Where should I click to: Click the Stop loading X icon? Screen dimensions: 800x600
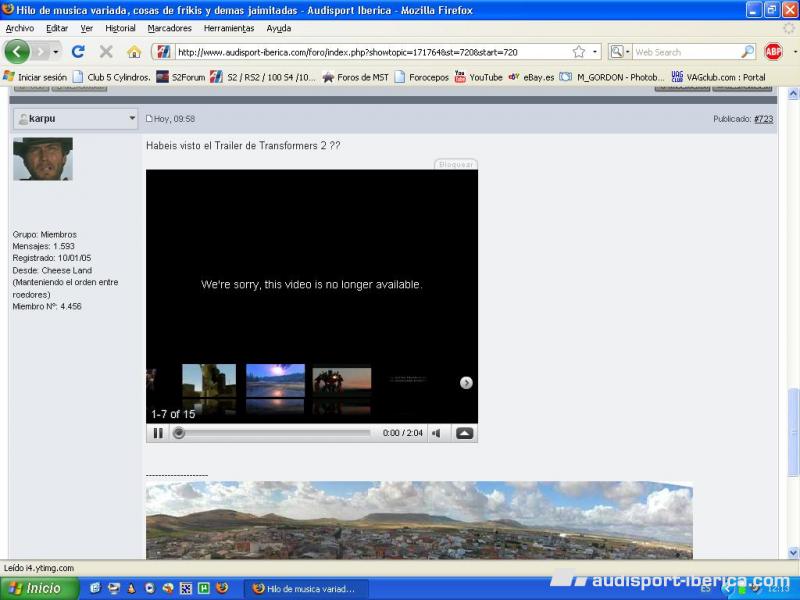(106, 51)
